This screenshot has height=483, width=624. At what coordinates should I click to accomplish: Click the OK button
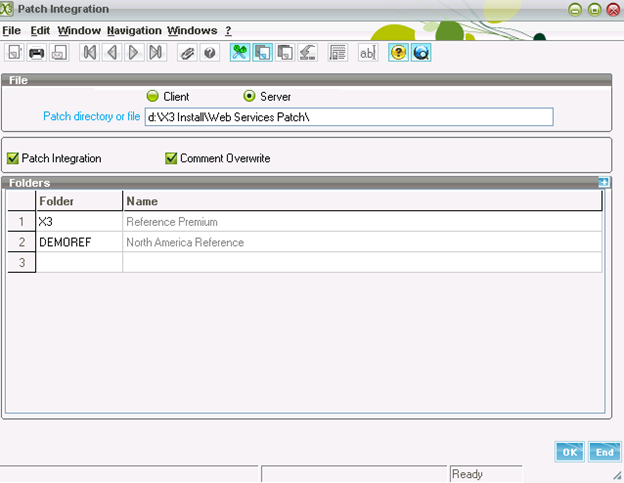(x=569, y=452)
